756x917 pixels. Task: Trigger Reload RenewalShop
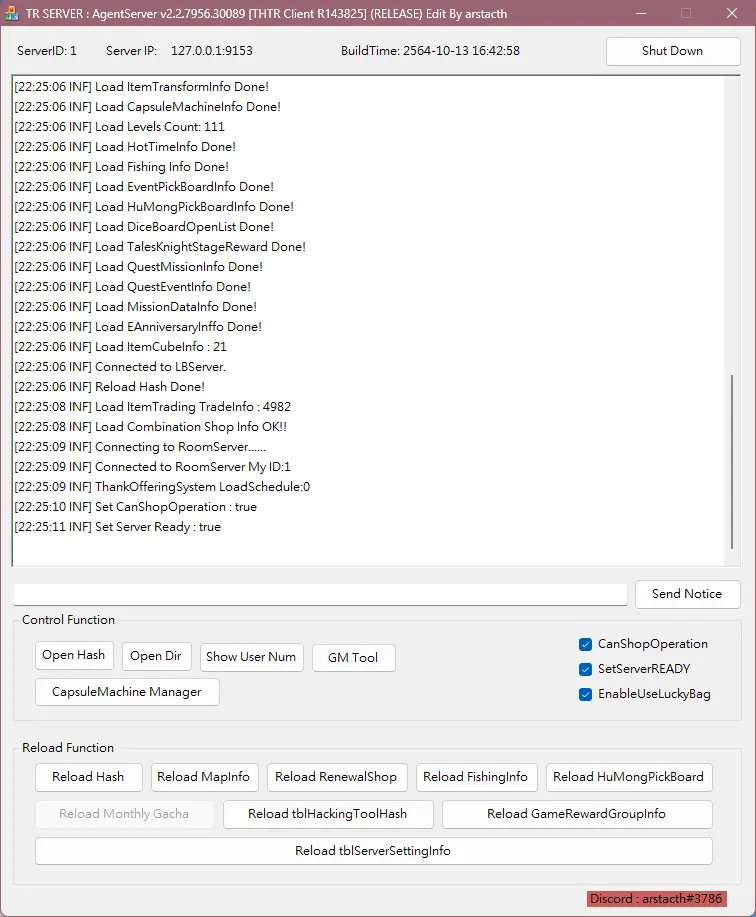(x=336, y=777)
